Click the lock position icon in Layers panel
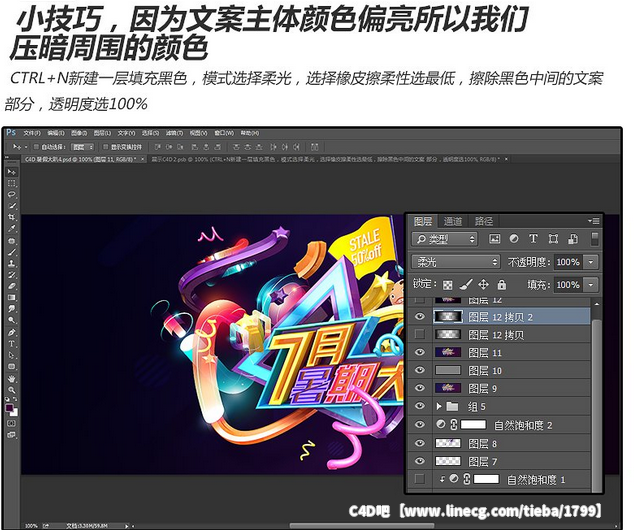The image size is (635, 530). (483, 285)
